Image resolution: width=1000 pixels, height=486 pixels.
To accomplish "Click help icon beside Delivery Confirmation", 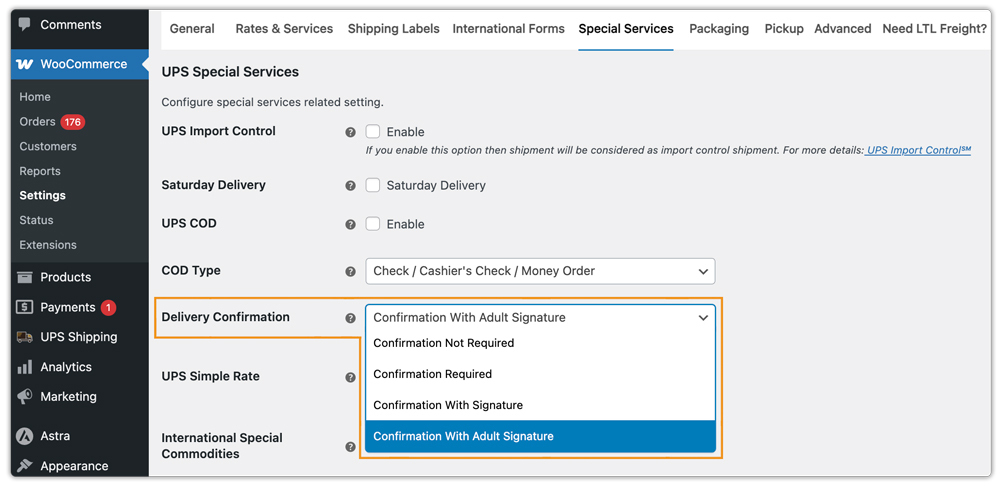I will pos(350,318).
